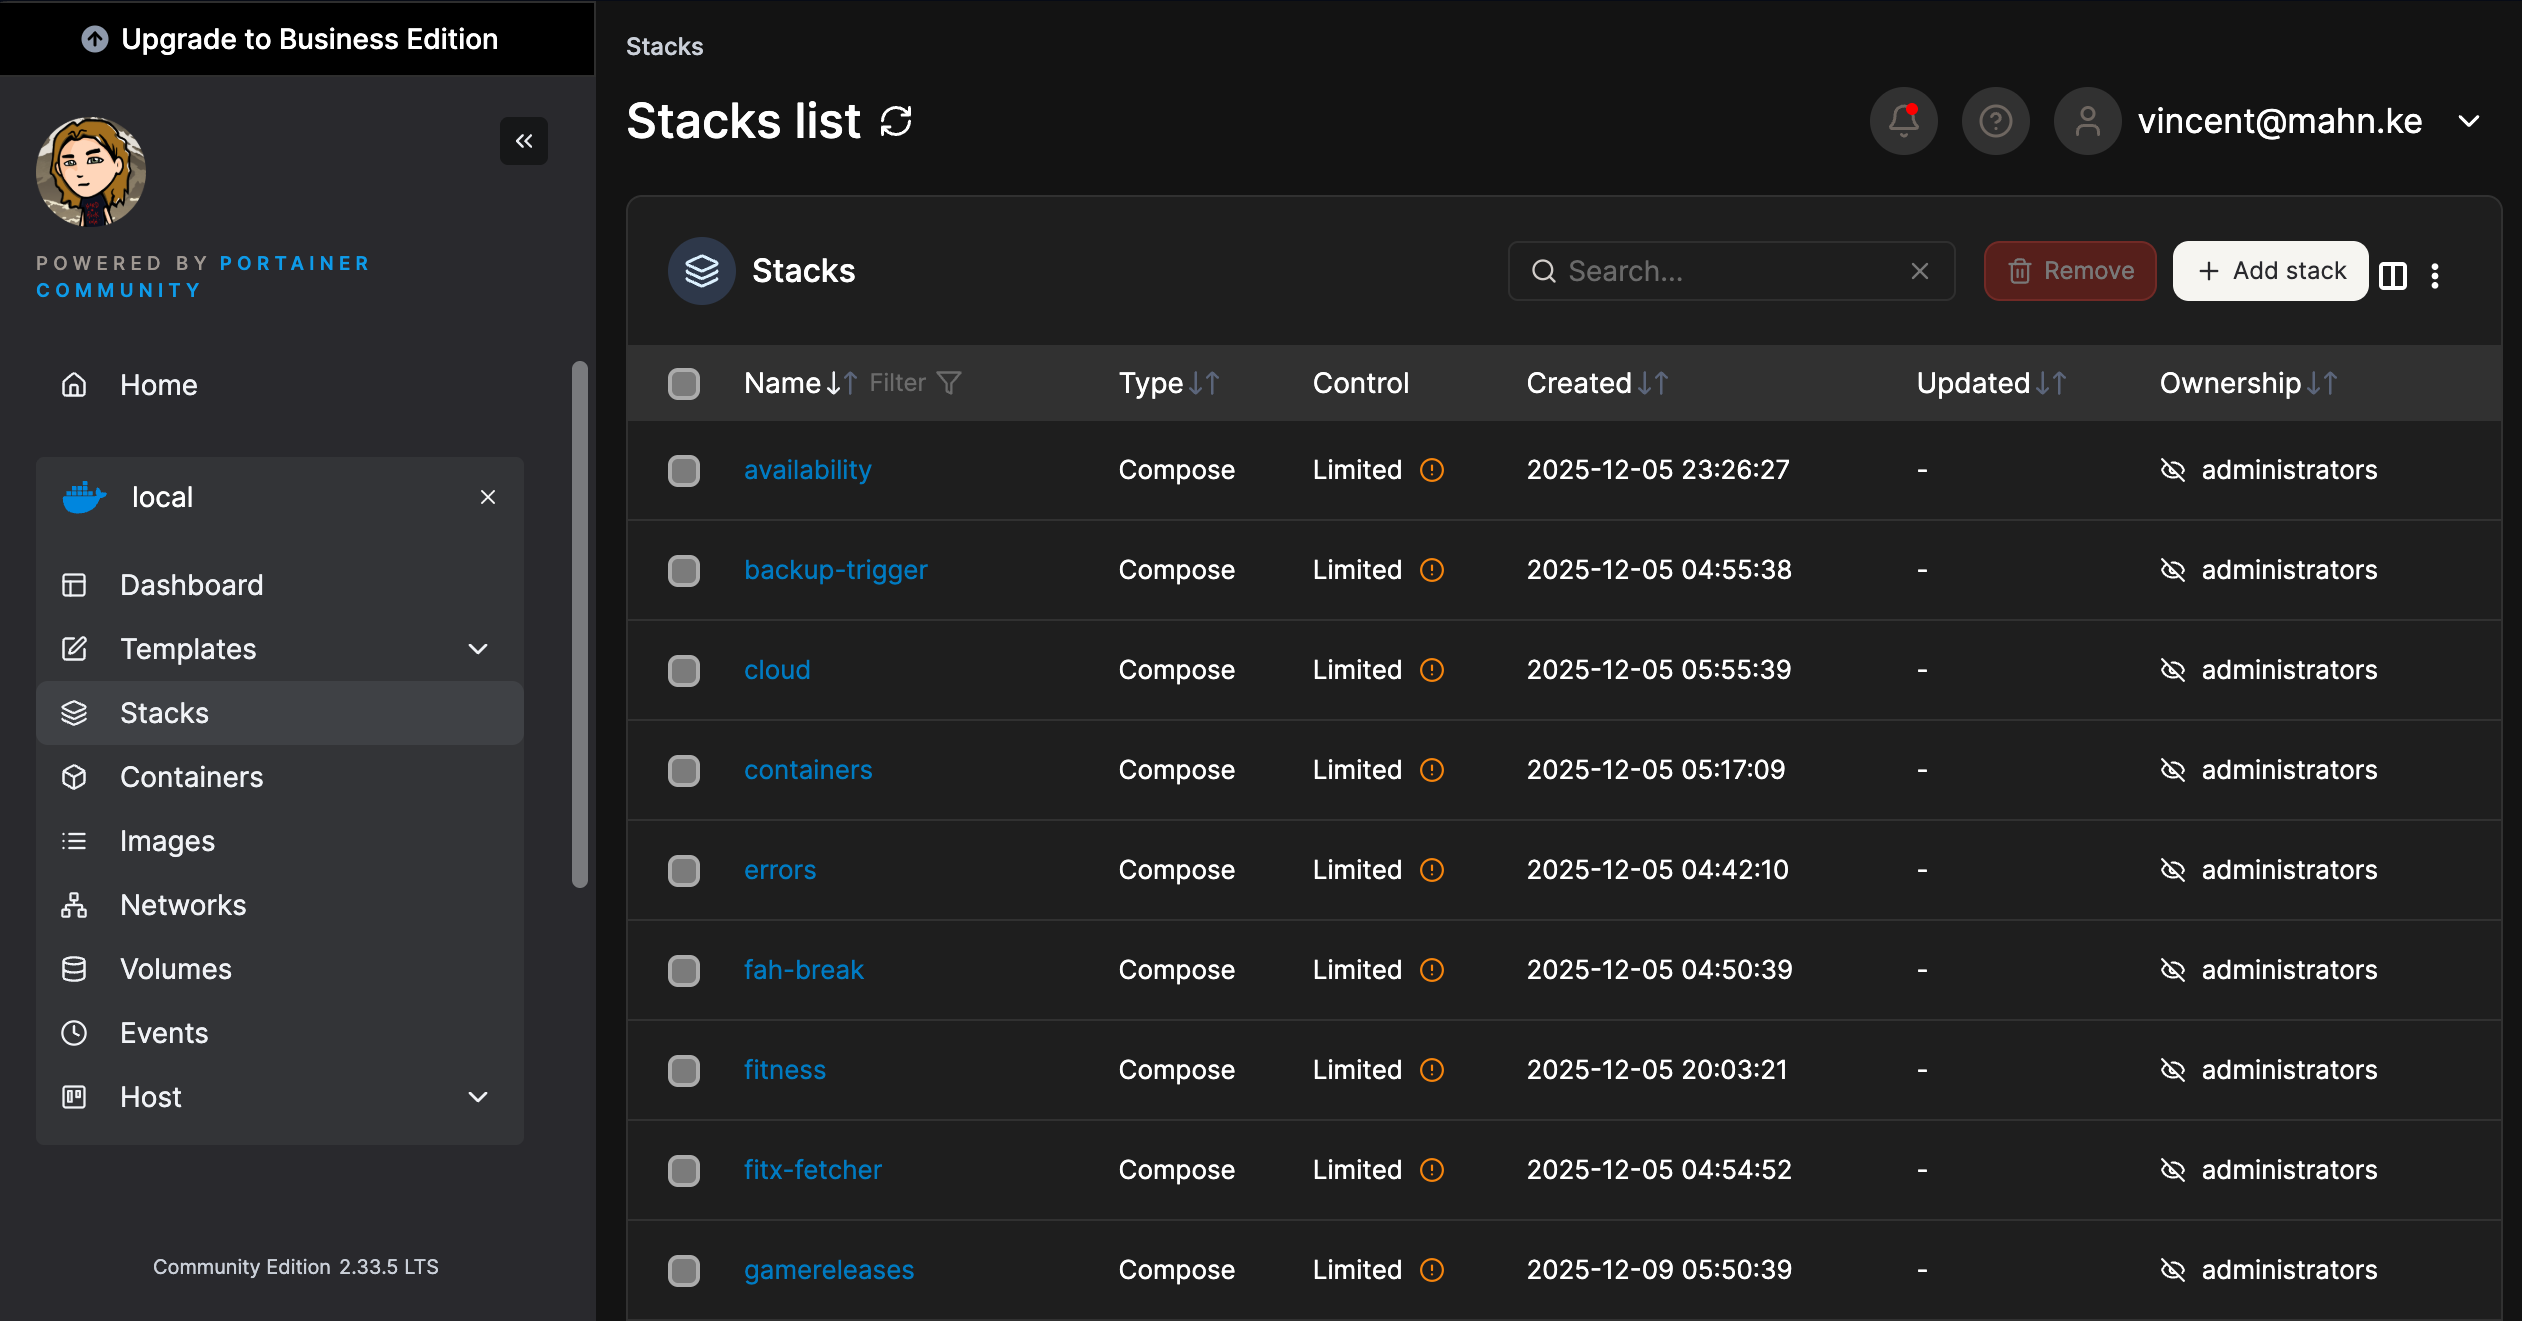Image resolution: width=2522 pixels, height=1321 pixels.
Task: Open the Volumes sidebar item
Action: (x=175, y=969)
